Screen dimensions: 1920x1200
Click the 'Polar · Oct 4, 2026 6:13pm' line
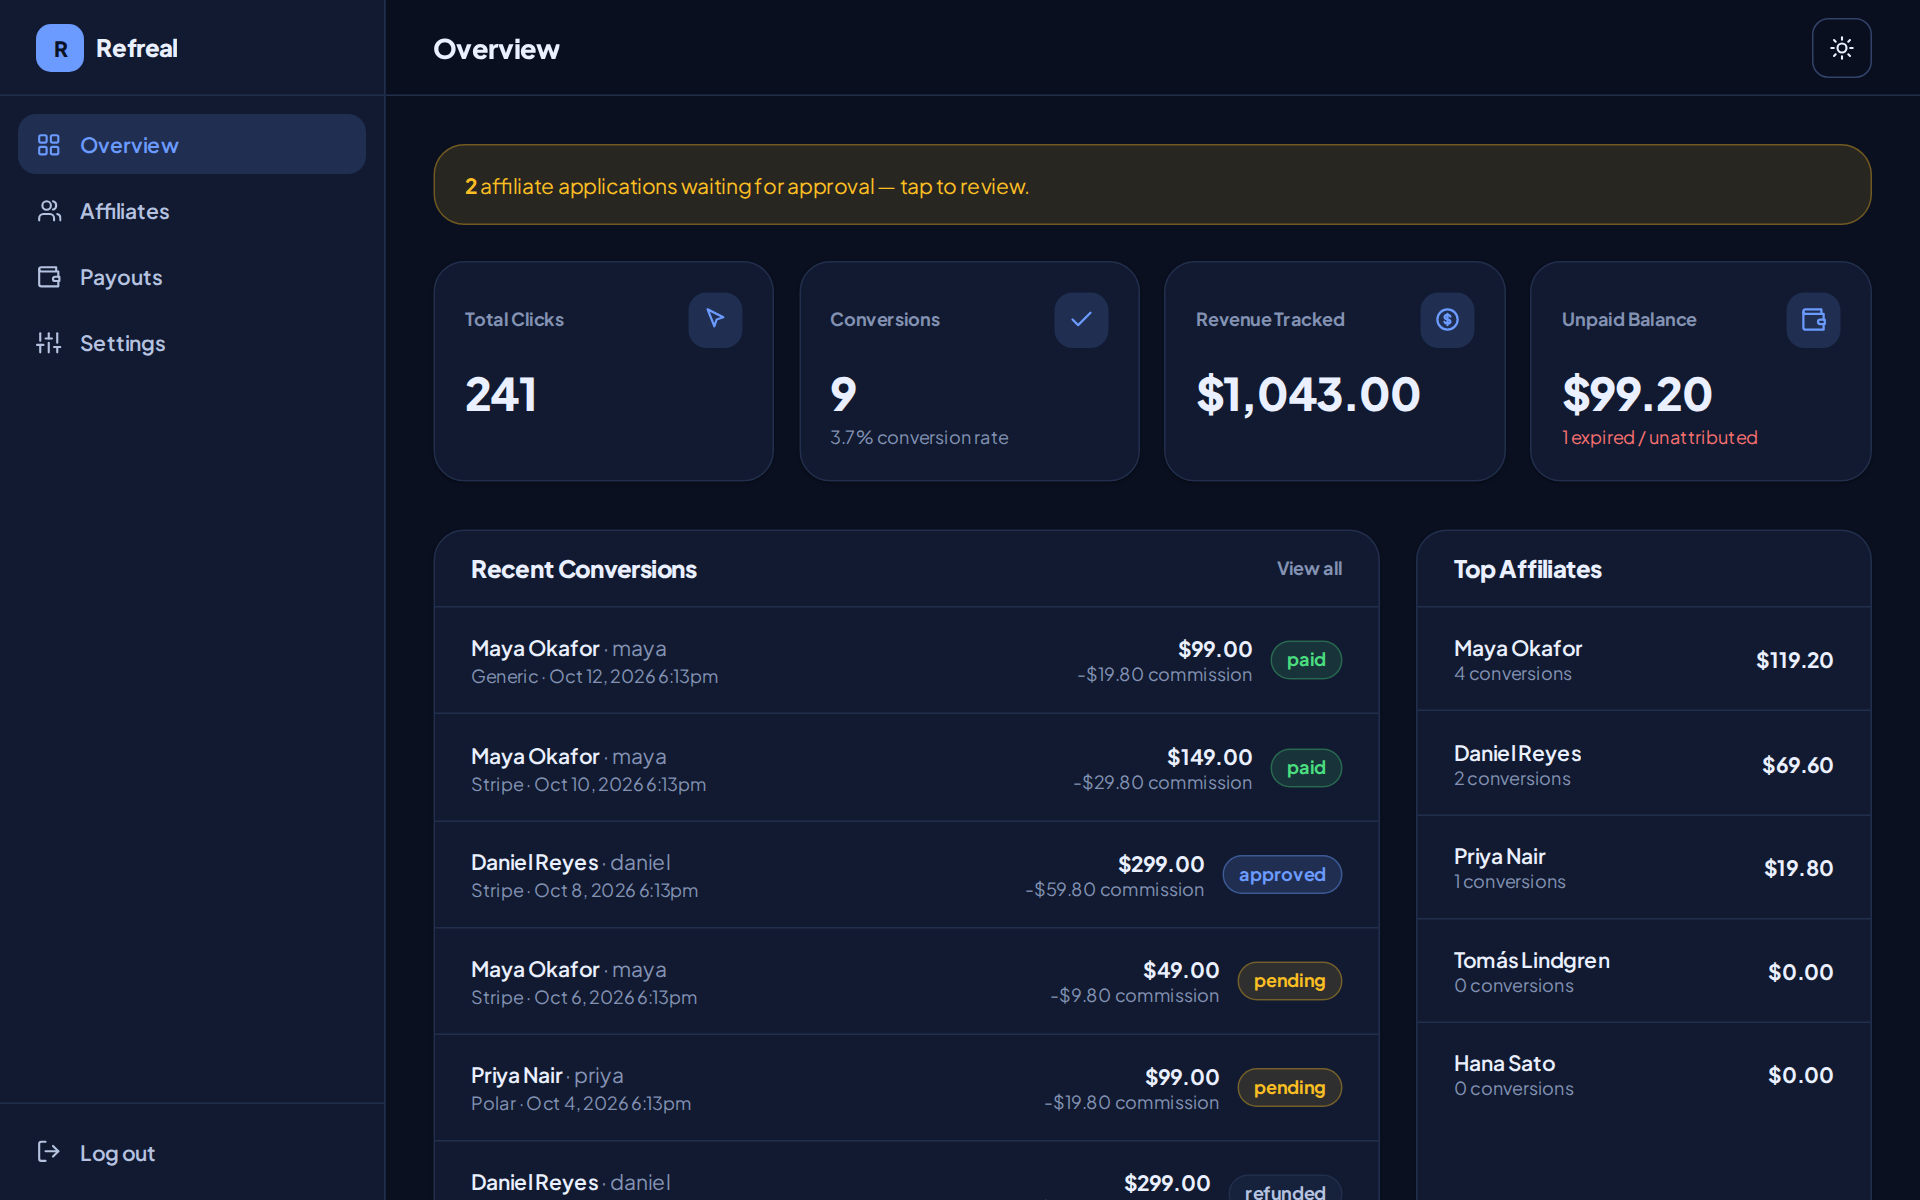pyautogui.click(x=581, y=1103)
